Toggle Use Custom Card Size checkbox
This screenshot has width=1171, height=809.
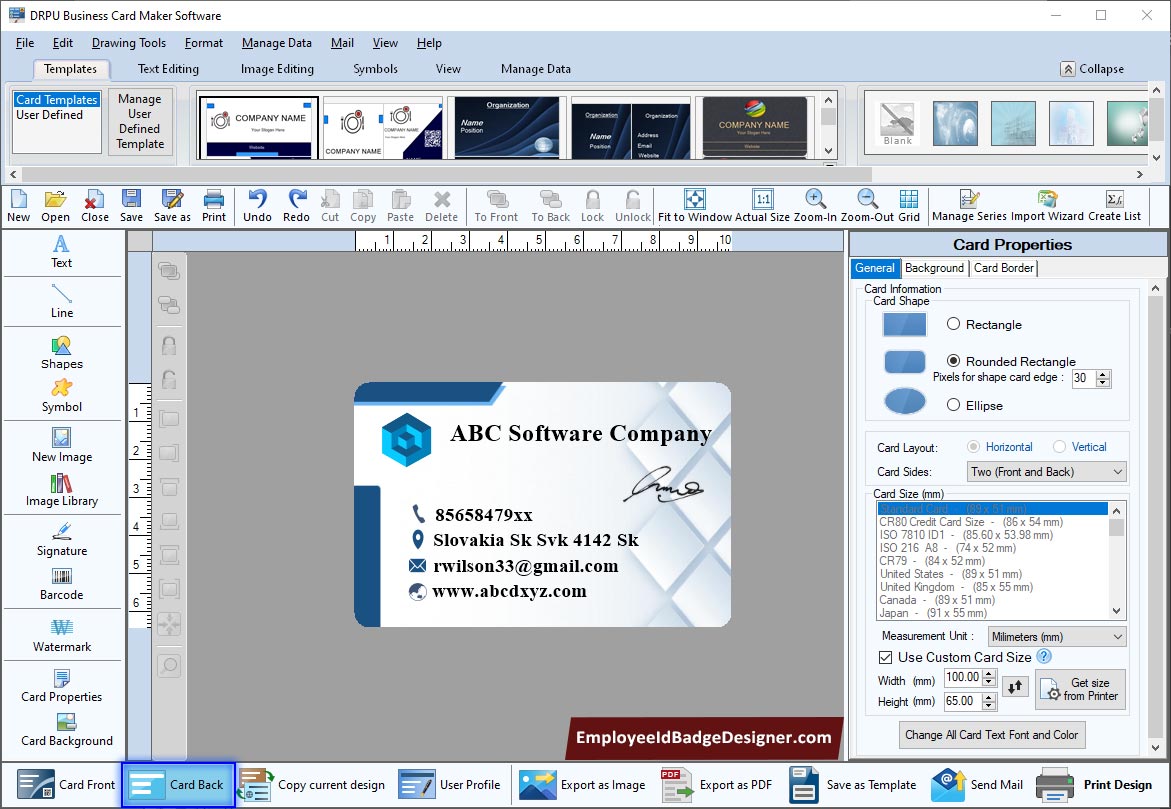(x=886, y=657)
